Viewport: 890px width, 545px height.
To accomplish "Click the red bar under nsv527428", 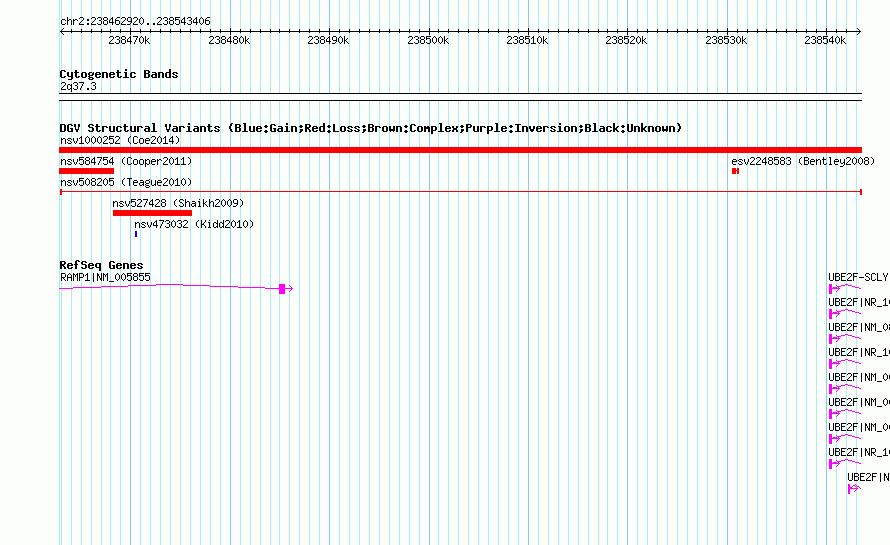I will [152, 213].
